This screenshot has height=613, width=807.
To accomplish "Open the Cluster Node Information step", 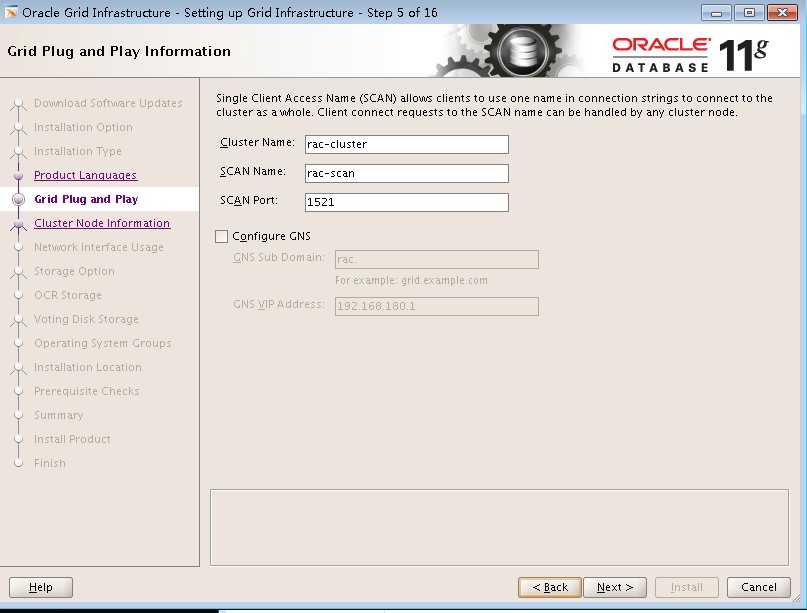I will coord(102,223).
